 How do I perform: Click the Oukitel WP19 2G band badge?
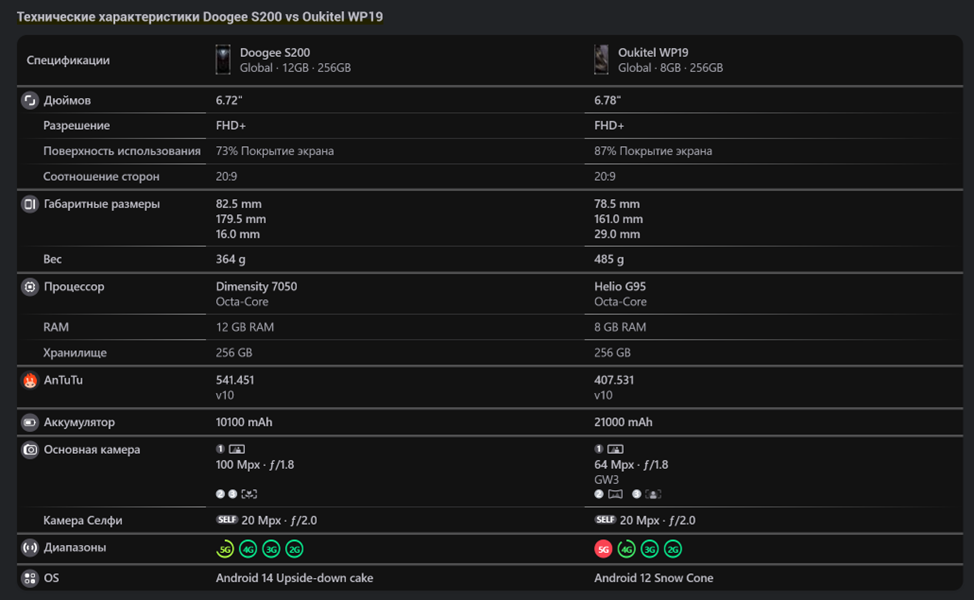pos(673,549)
